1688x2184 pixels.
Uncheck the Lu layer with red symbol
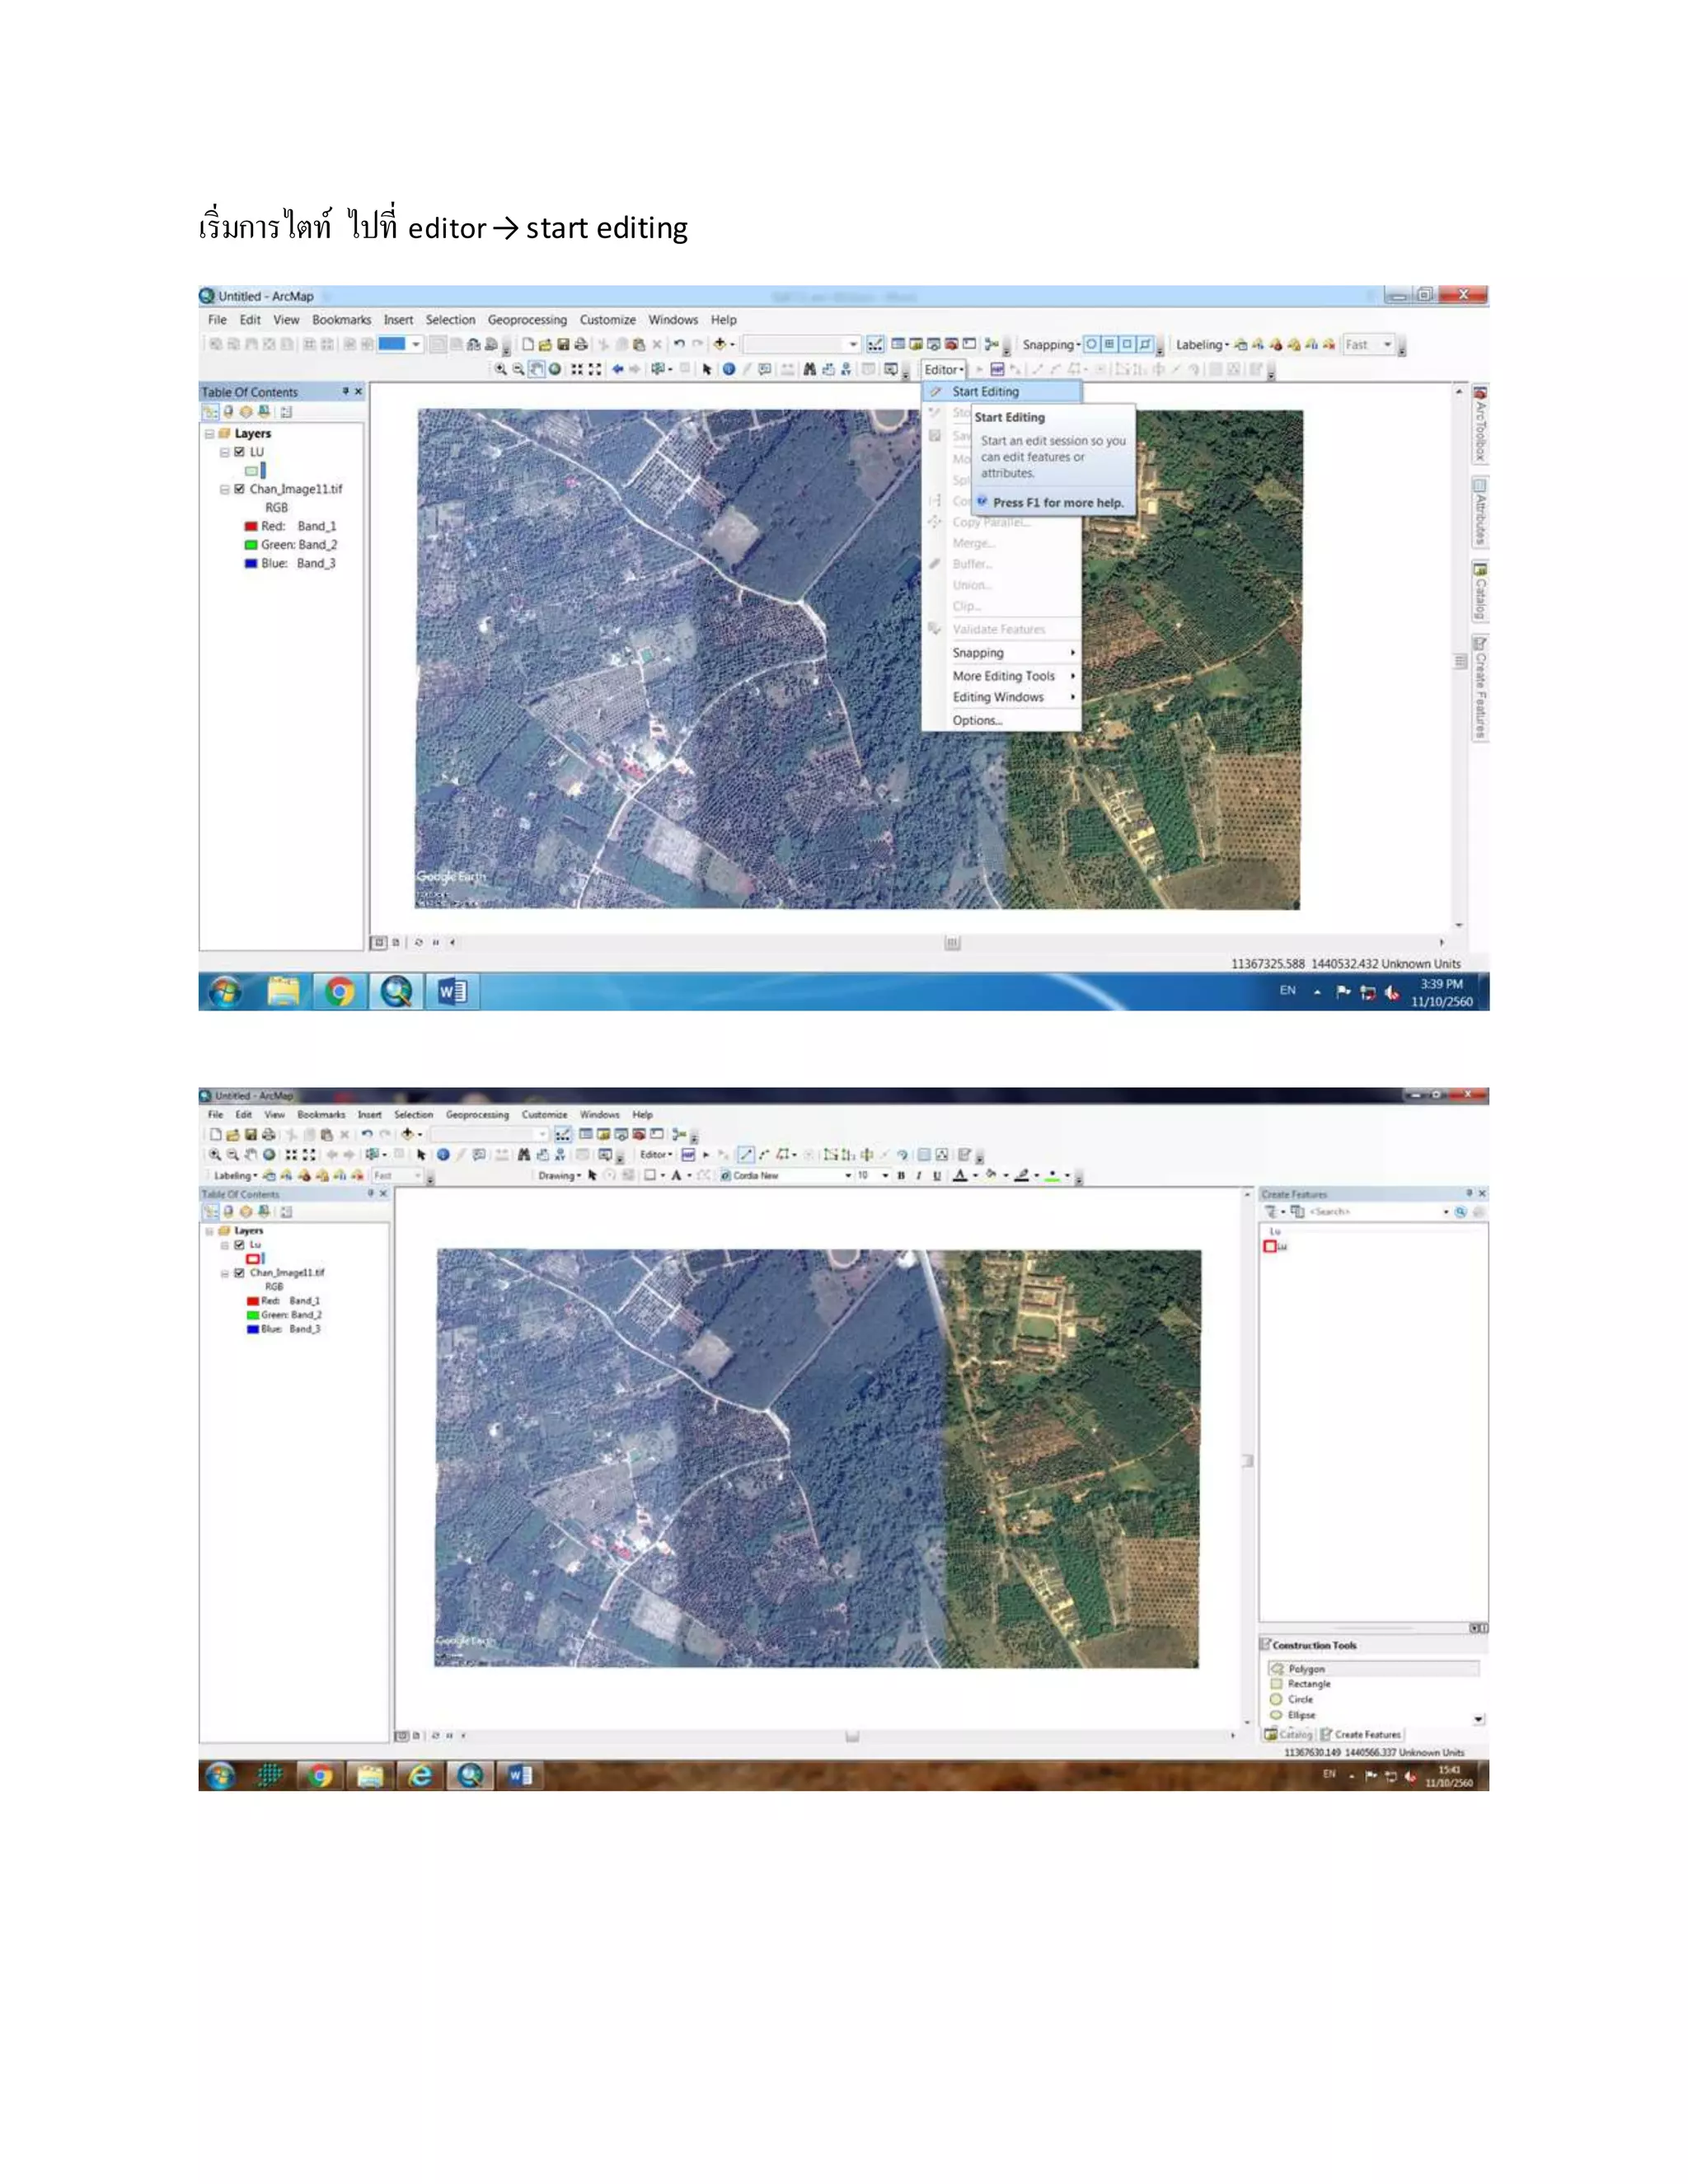[x=239, y=1245]
